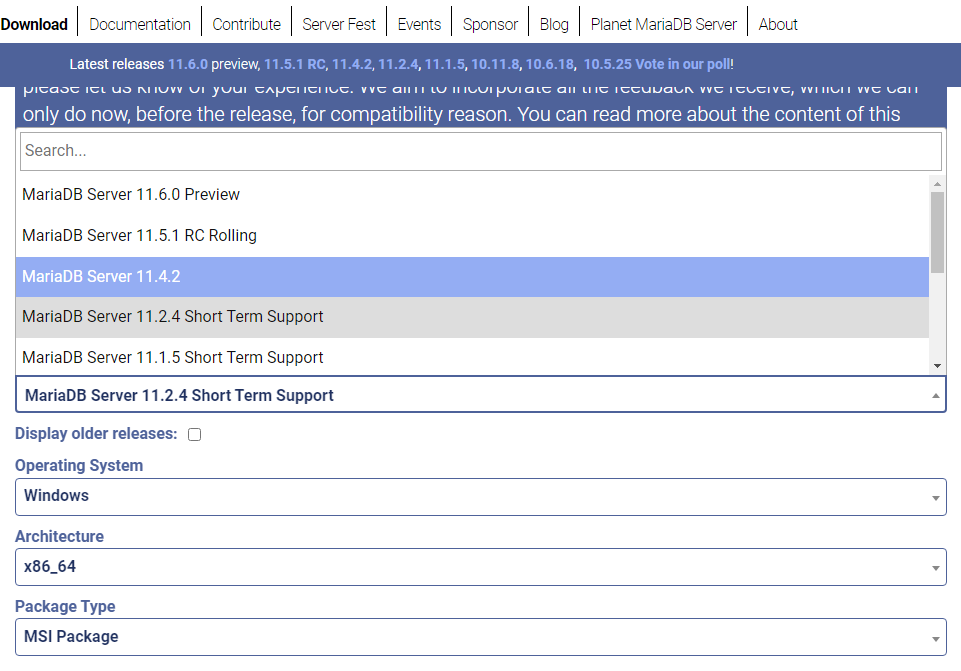Viewport: 961px width, 671px height.
Task: Enable the Display older releases checkbox
Action: 195,435
